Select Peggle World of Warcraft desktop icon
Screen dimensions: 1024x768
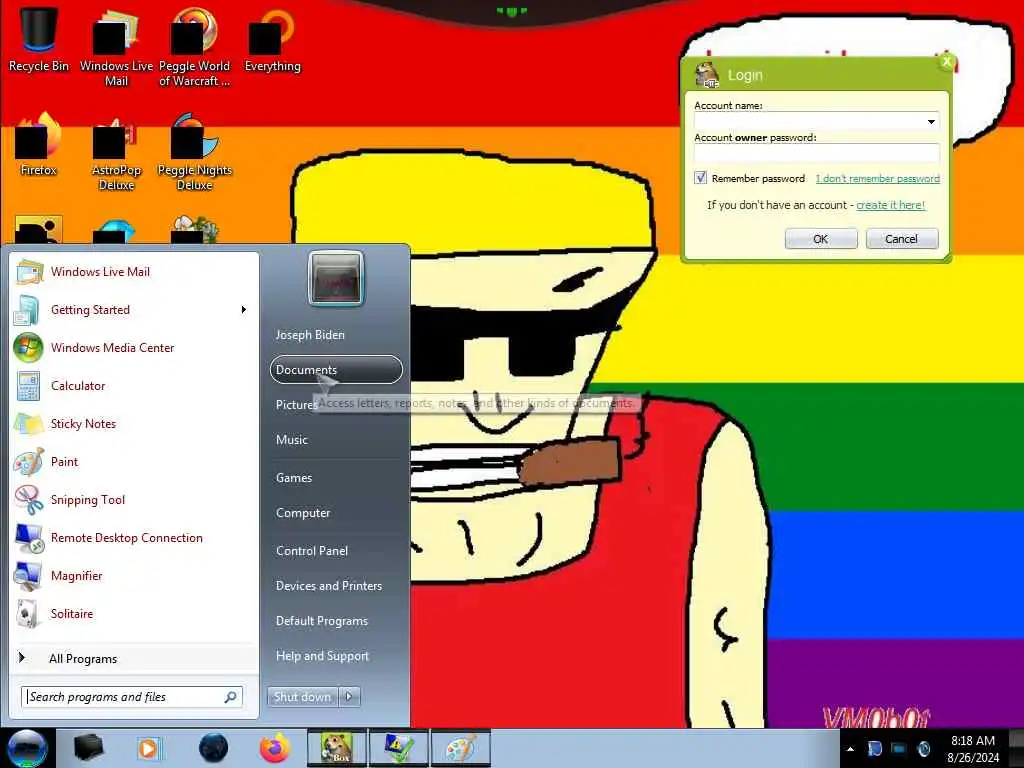click(194, 47)
